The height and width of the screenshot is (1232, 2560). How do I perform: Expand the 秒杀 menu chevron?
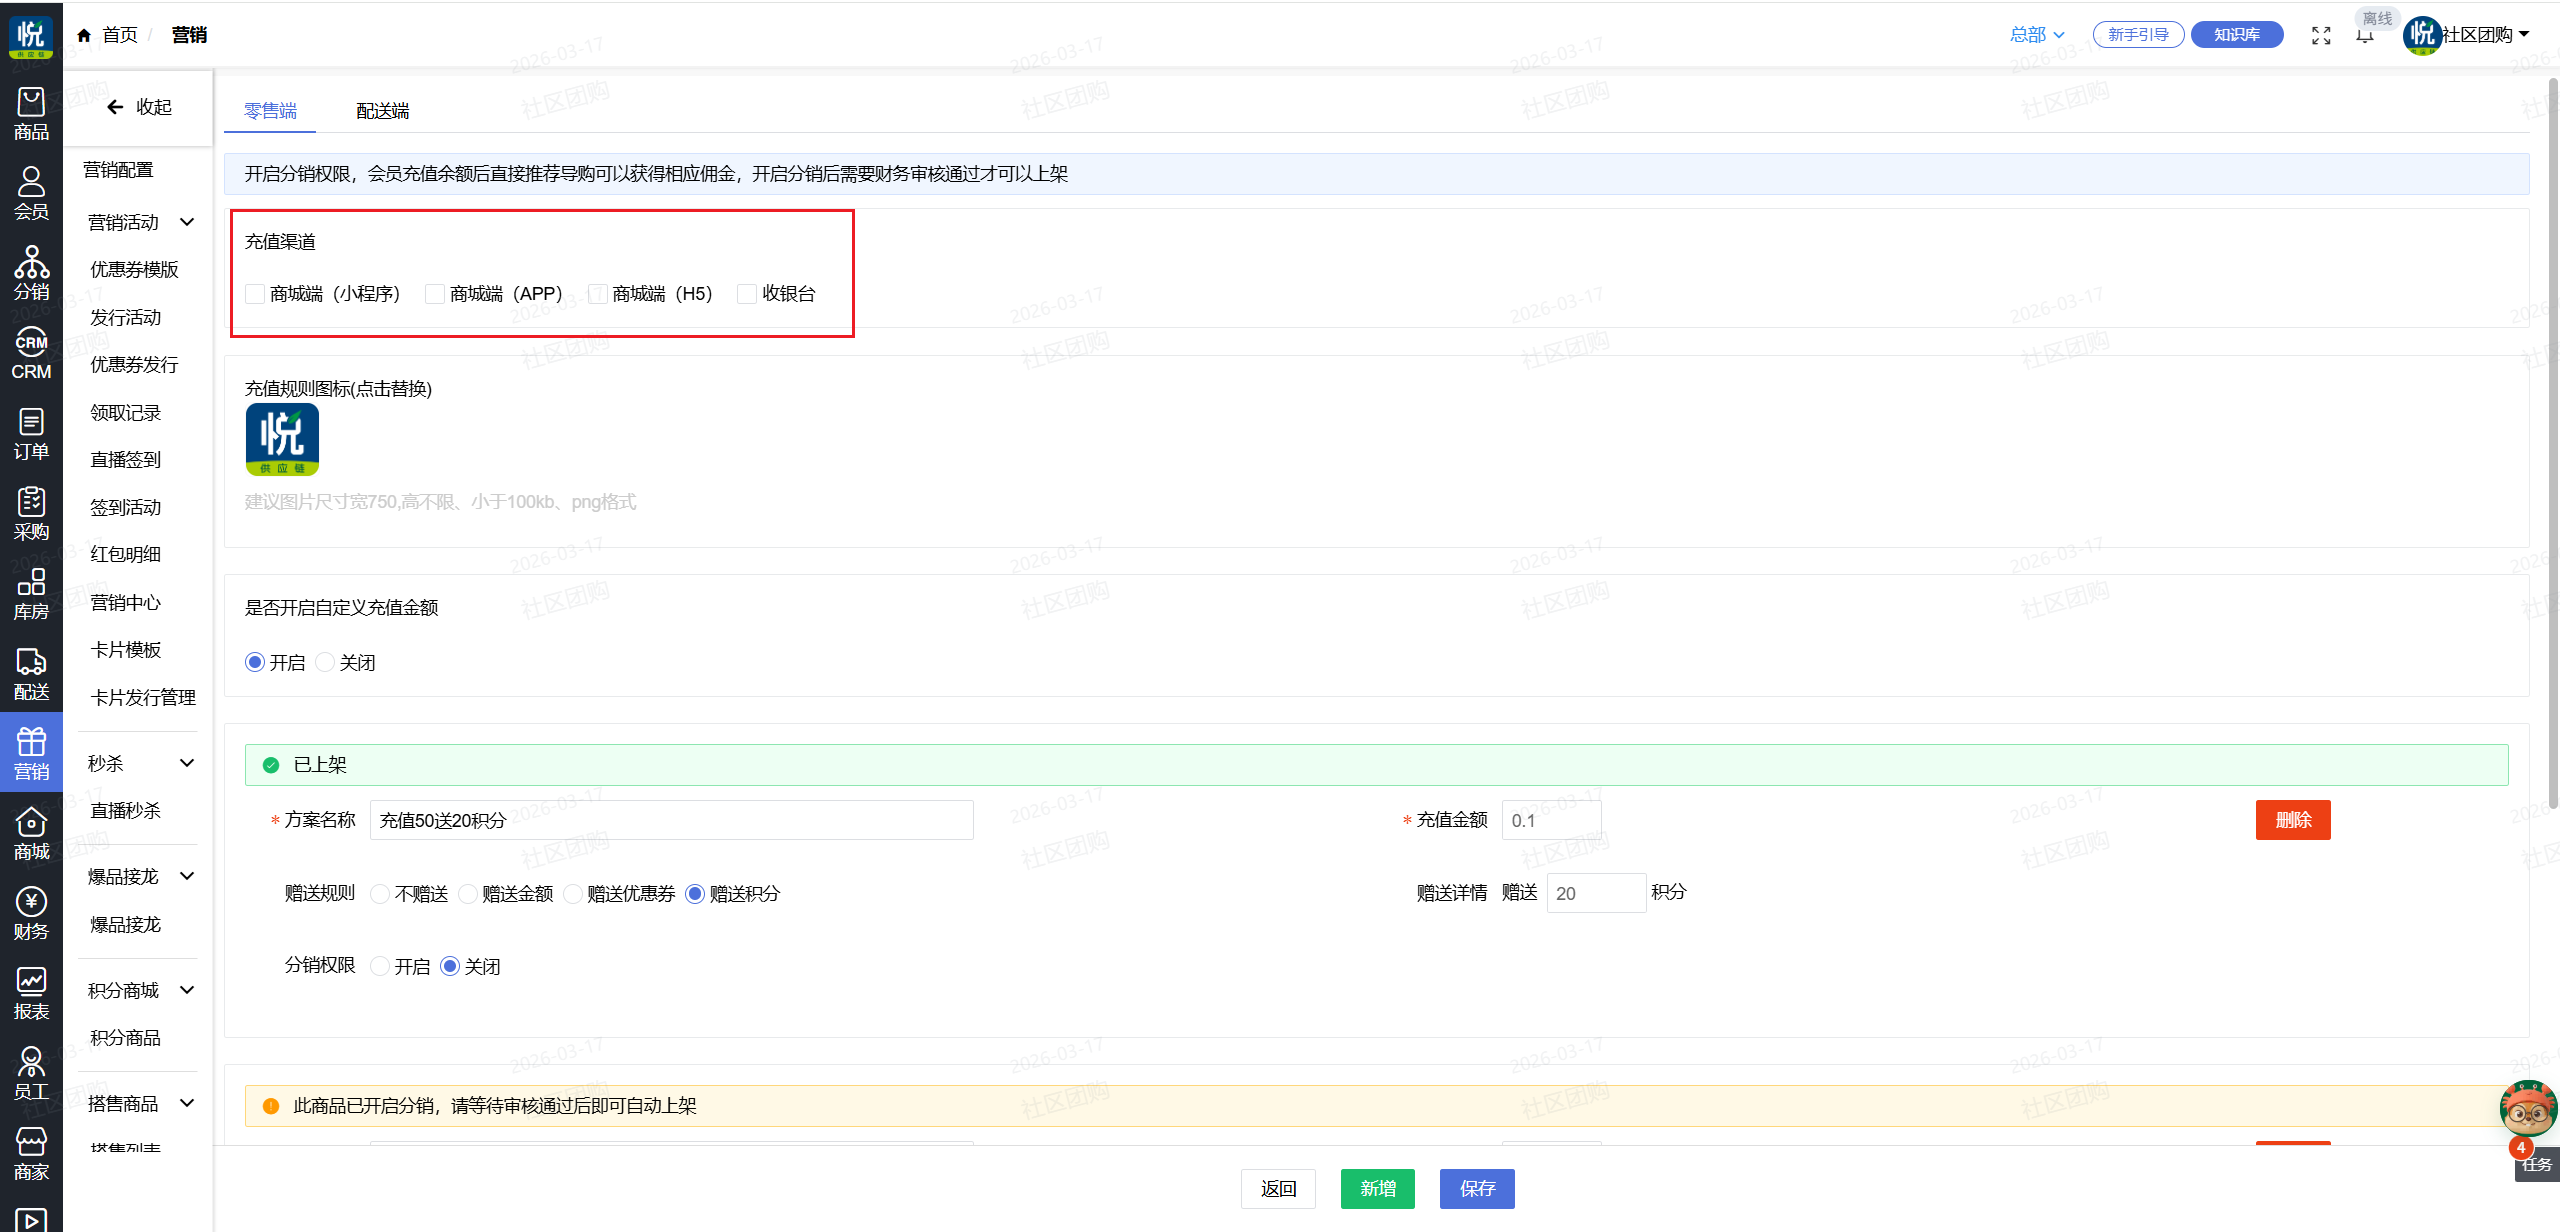click(187, 763)
